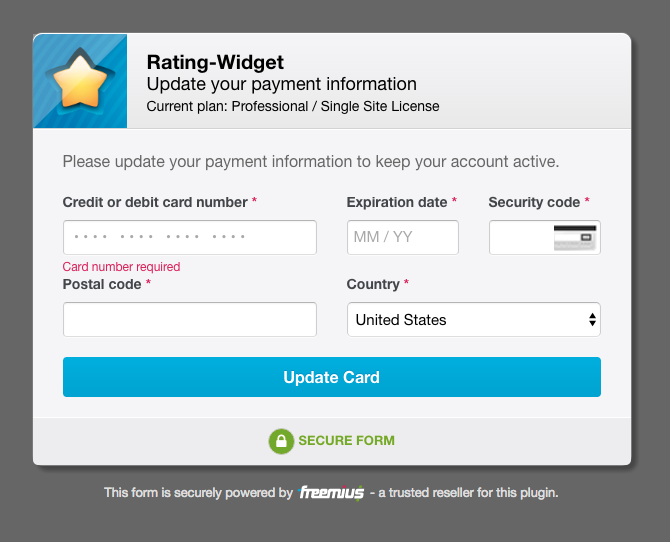The width and height of the screenshot is (670, 542).
Task: Select the Postal code text box
Action: pyautogui.click(x=189, y=320)
